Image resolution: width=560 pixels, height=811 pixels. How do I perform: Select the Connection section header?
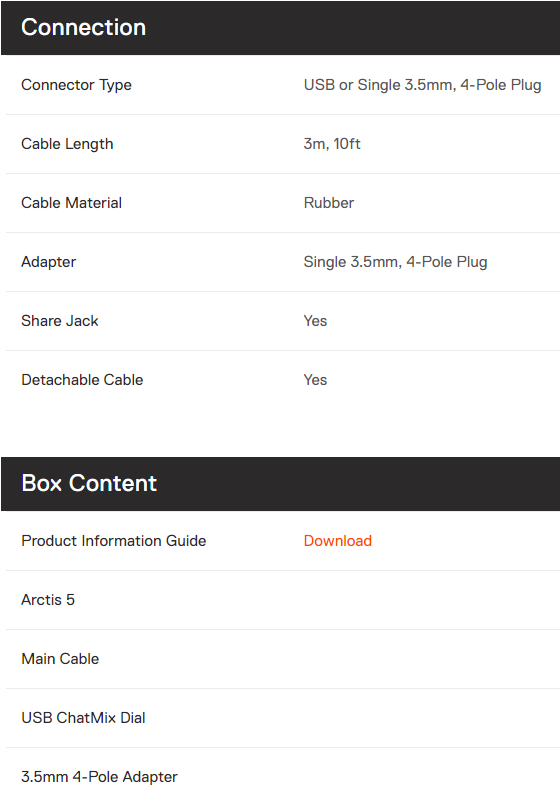pos(280,27)
